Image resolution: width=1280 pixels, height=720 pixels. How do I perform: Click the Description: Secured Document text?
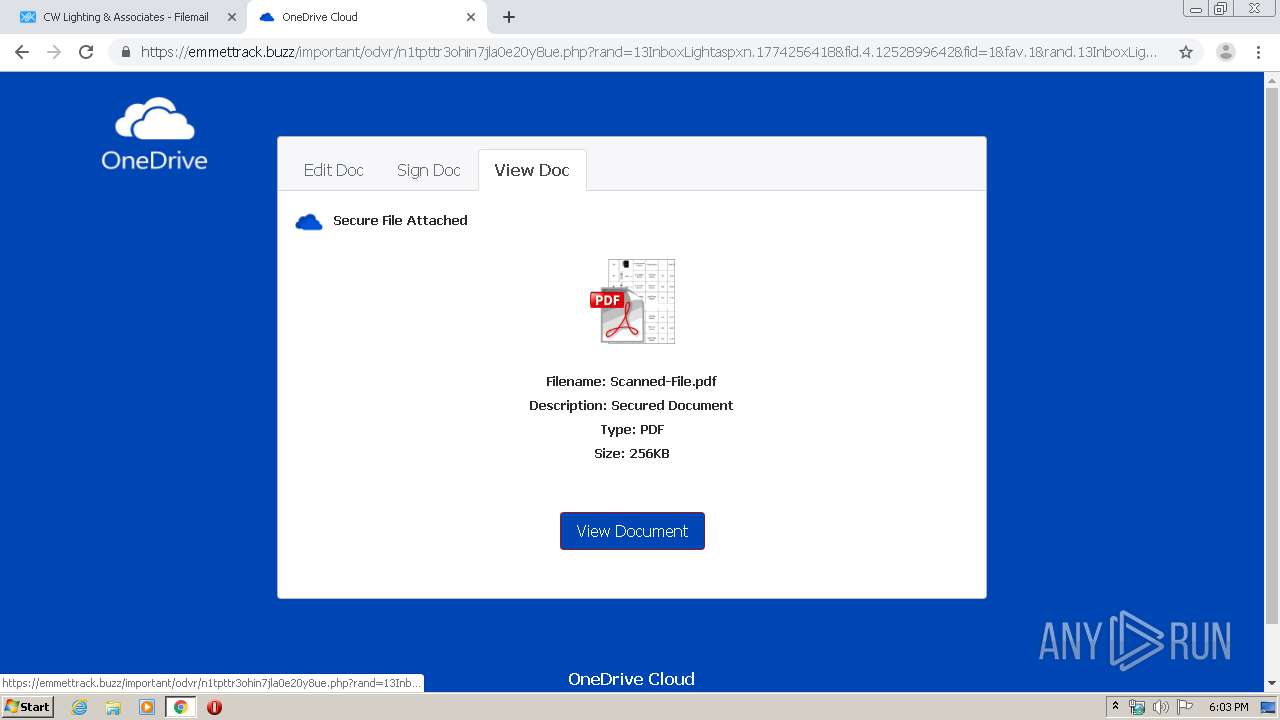(631, 405)
